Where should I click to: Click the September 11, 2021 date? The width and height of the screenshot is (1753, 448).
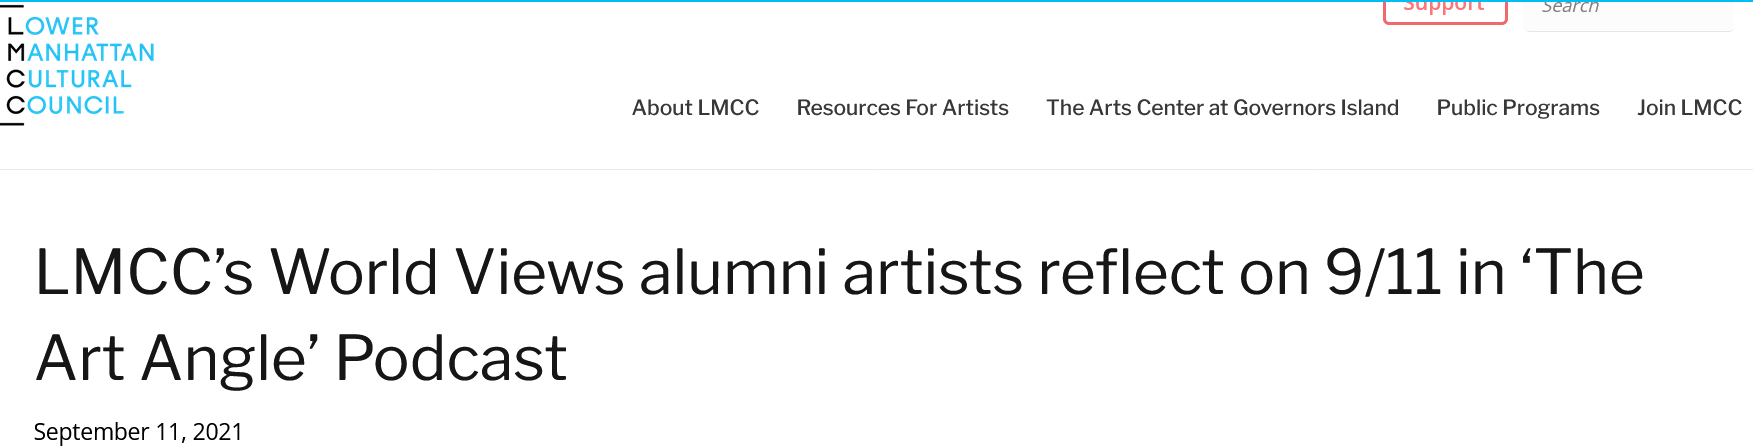(138, 432)
